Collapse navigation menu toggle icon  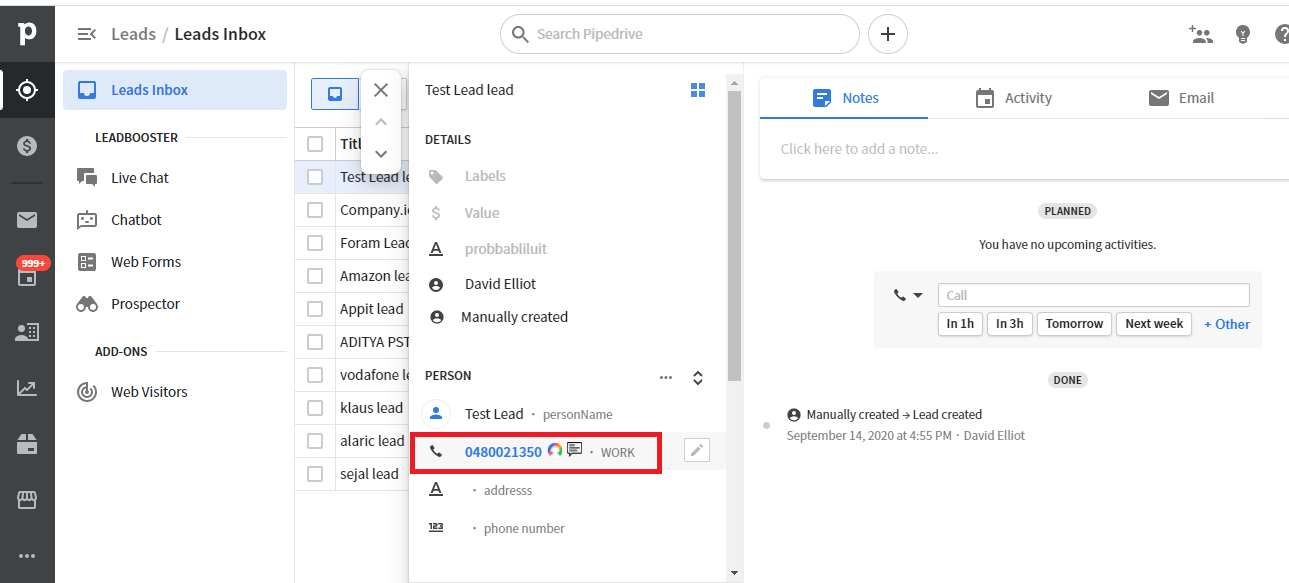click(87, 34)
